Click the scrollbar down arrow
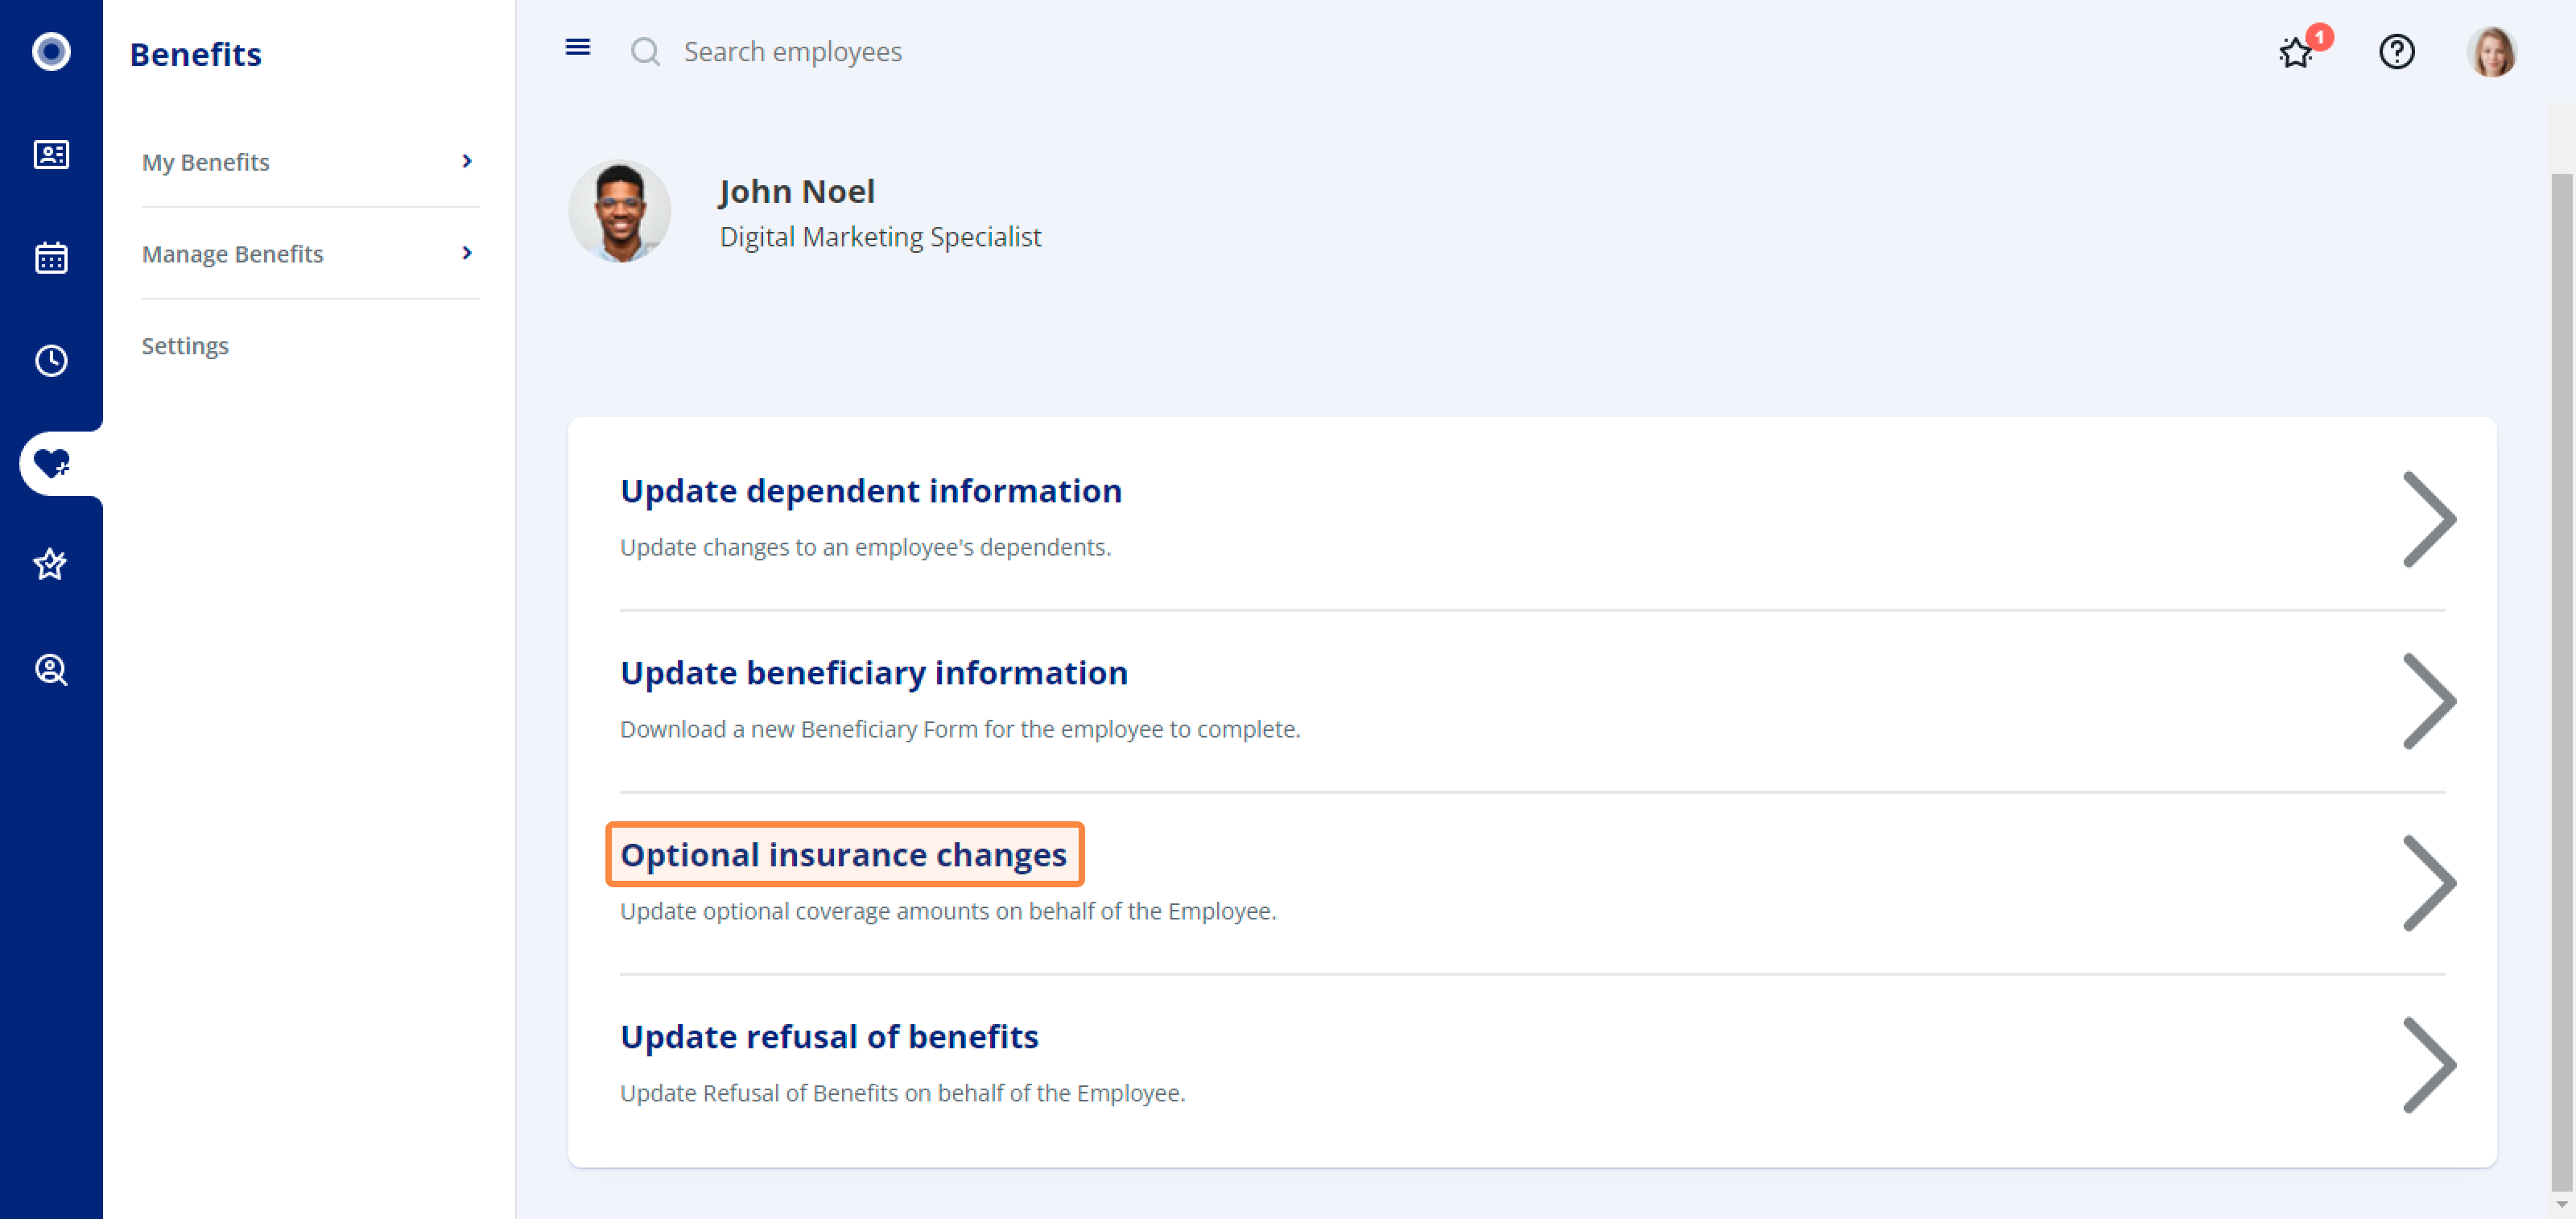The width and height of the screenshot is (2576, 1219). click(2561, 1205)
